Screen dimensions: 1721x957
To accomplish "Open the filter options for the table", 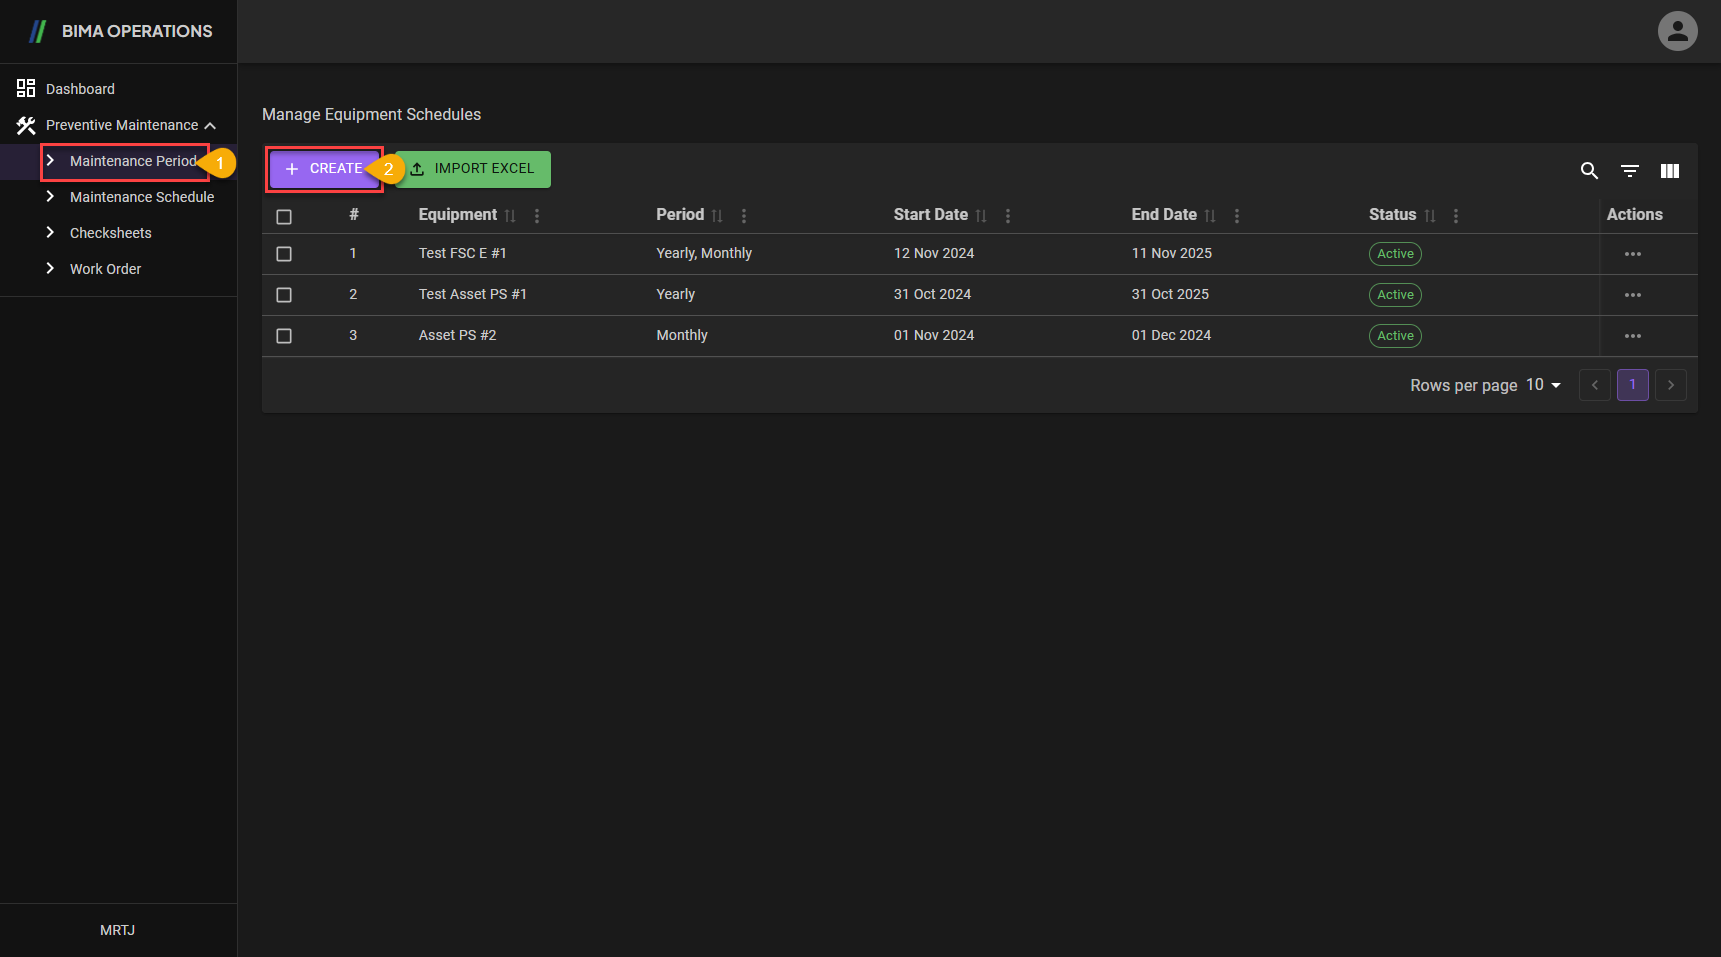I will [1630, 171].
